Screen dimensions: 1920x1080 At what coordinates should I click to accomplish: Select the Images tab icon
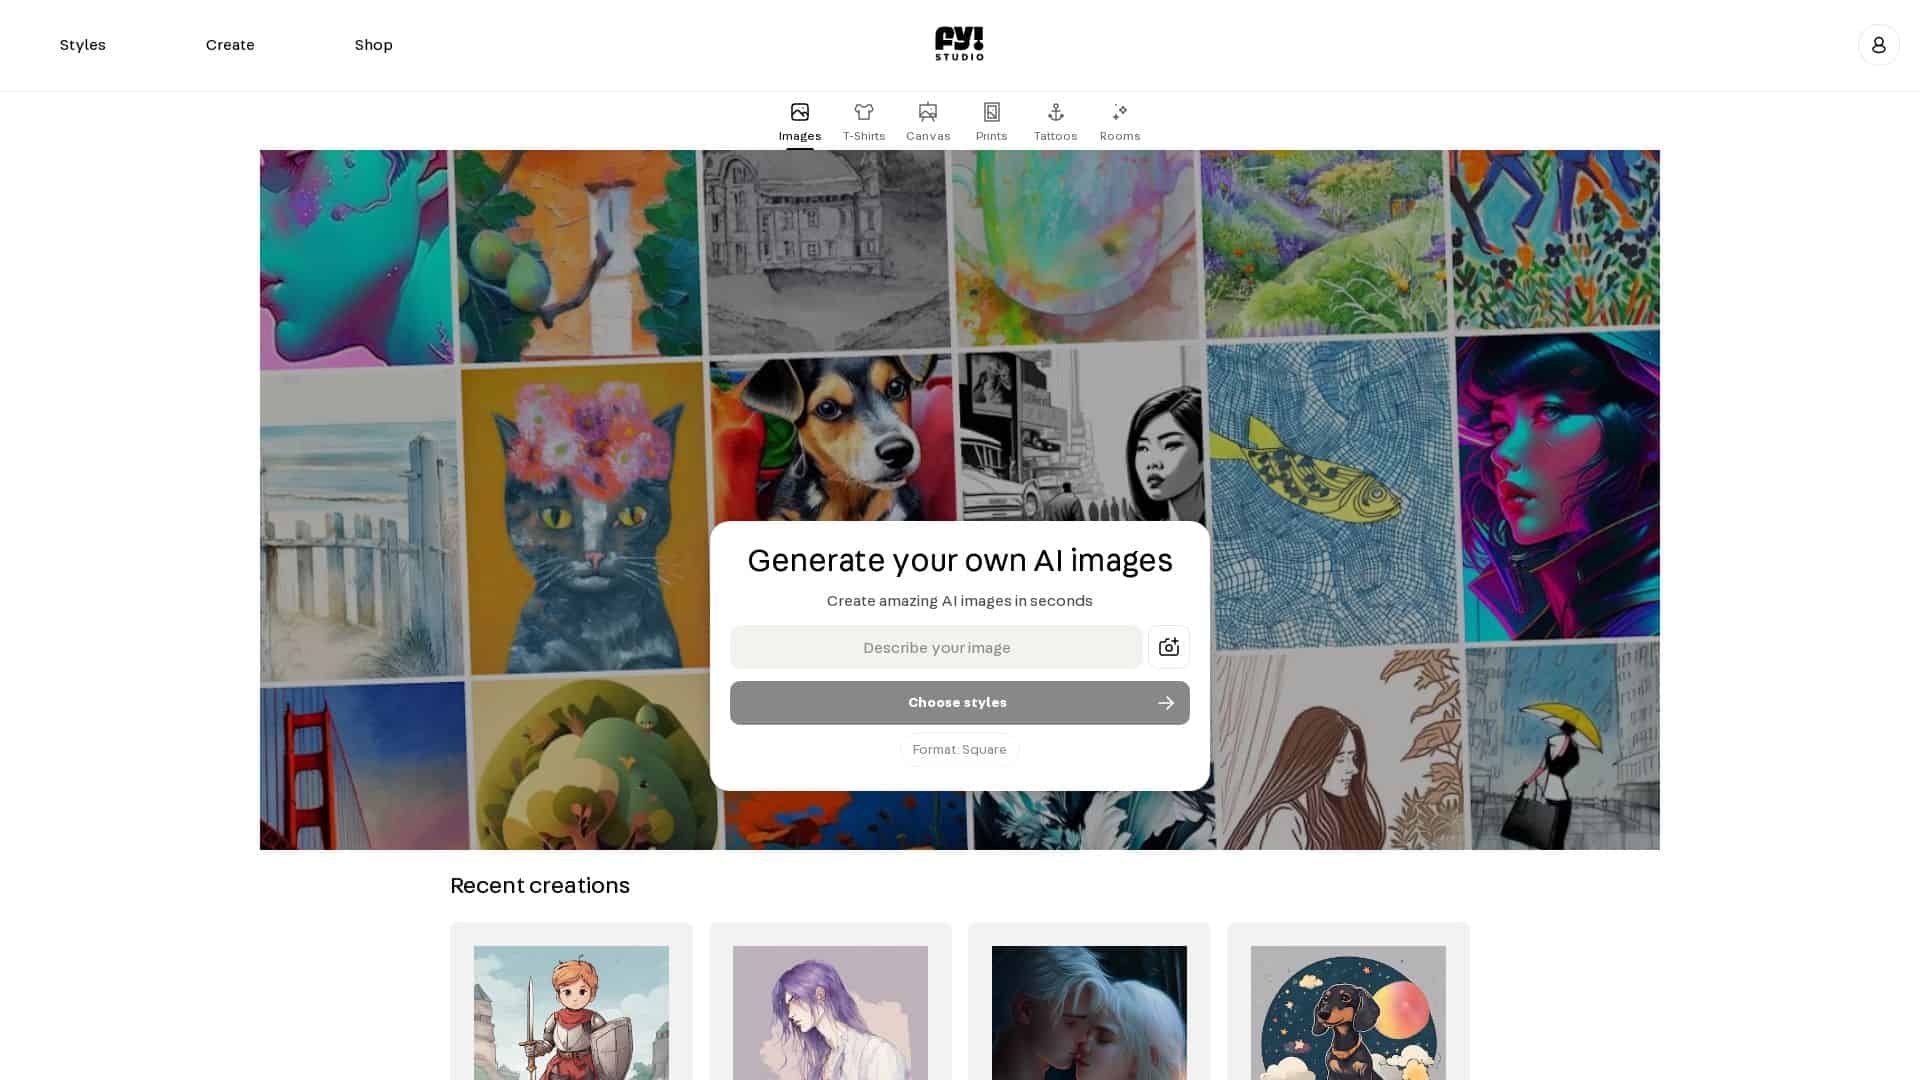click(x=799, y=112)
